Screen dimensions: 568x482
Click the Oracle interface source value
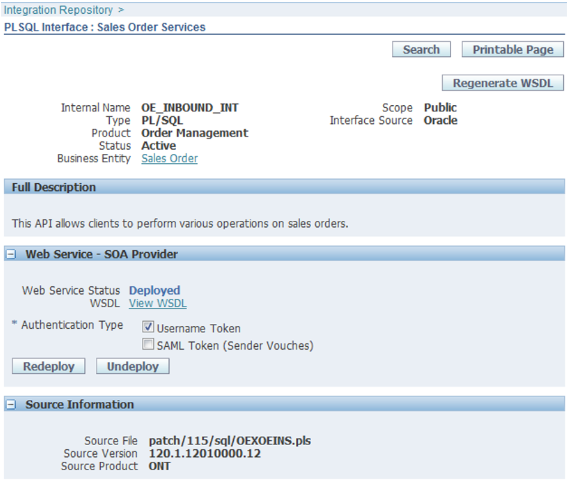[x=440, y=120]
